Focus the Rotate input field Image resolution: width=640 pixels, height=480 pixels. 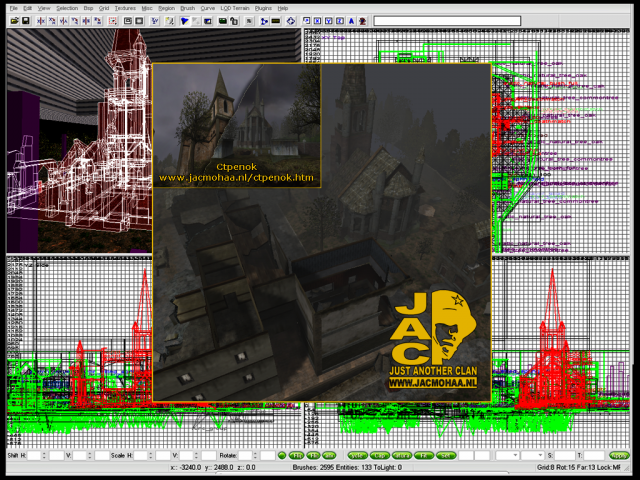245,456
